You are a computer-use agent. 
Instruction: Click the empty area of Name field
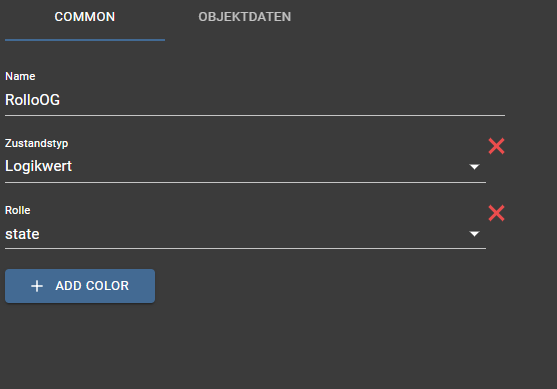point(284,100)
